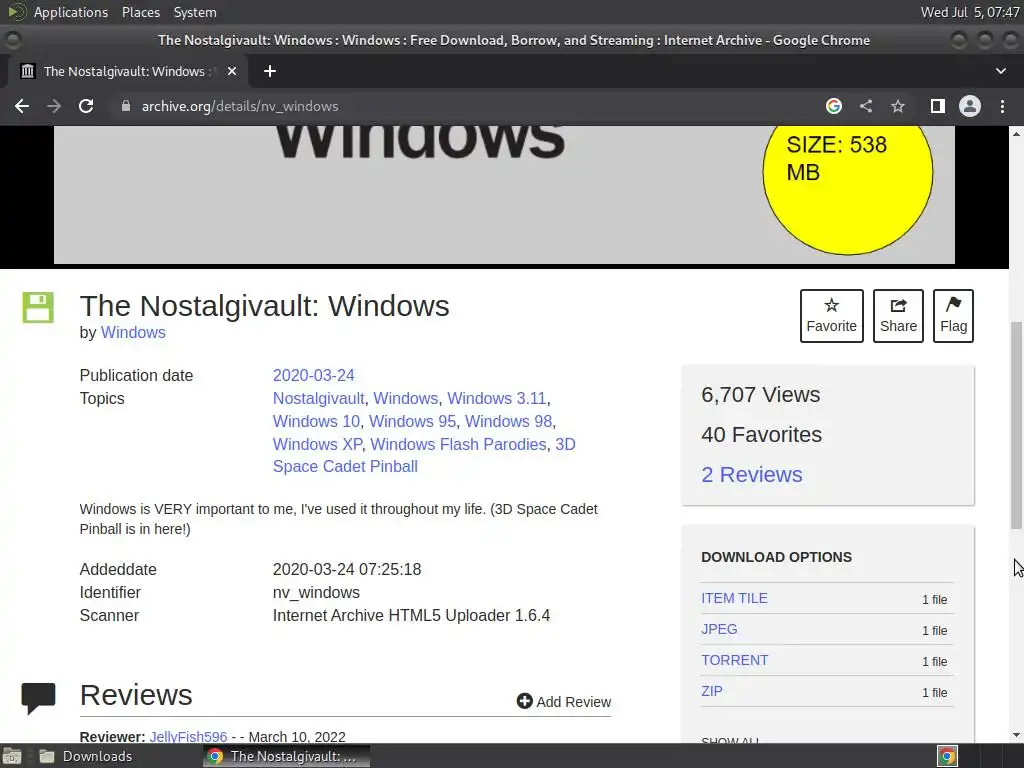Viewport: 1024px width, 768px height.
Task: Flag this item
Action: tap(953, 315)
